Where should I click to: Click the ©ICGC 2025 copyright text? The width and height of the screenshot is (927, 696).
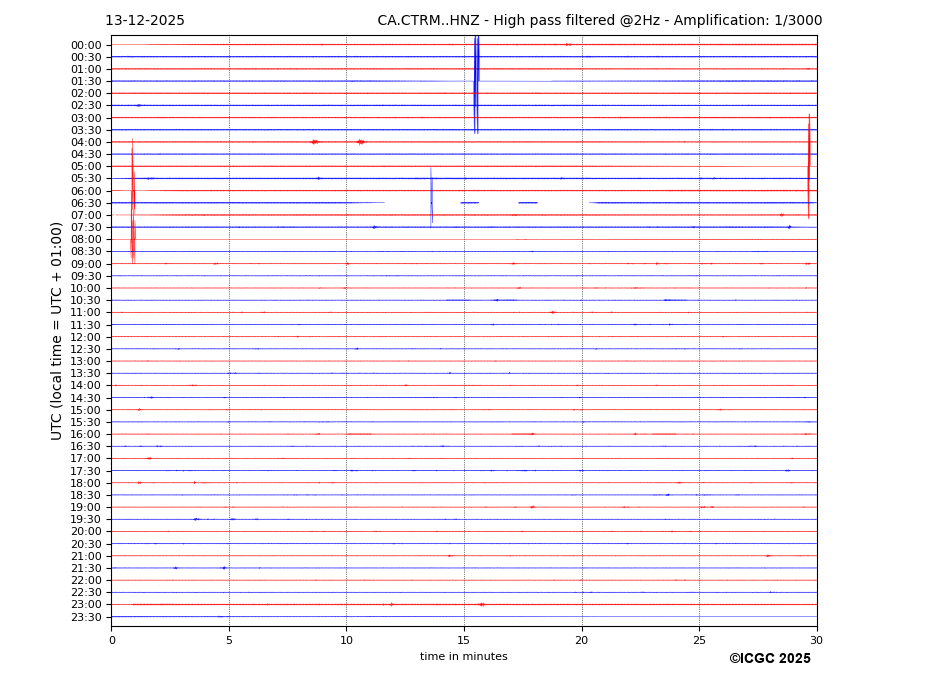[x=769, y=659]
